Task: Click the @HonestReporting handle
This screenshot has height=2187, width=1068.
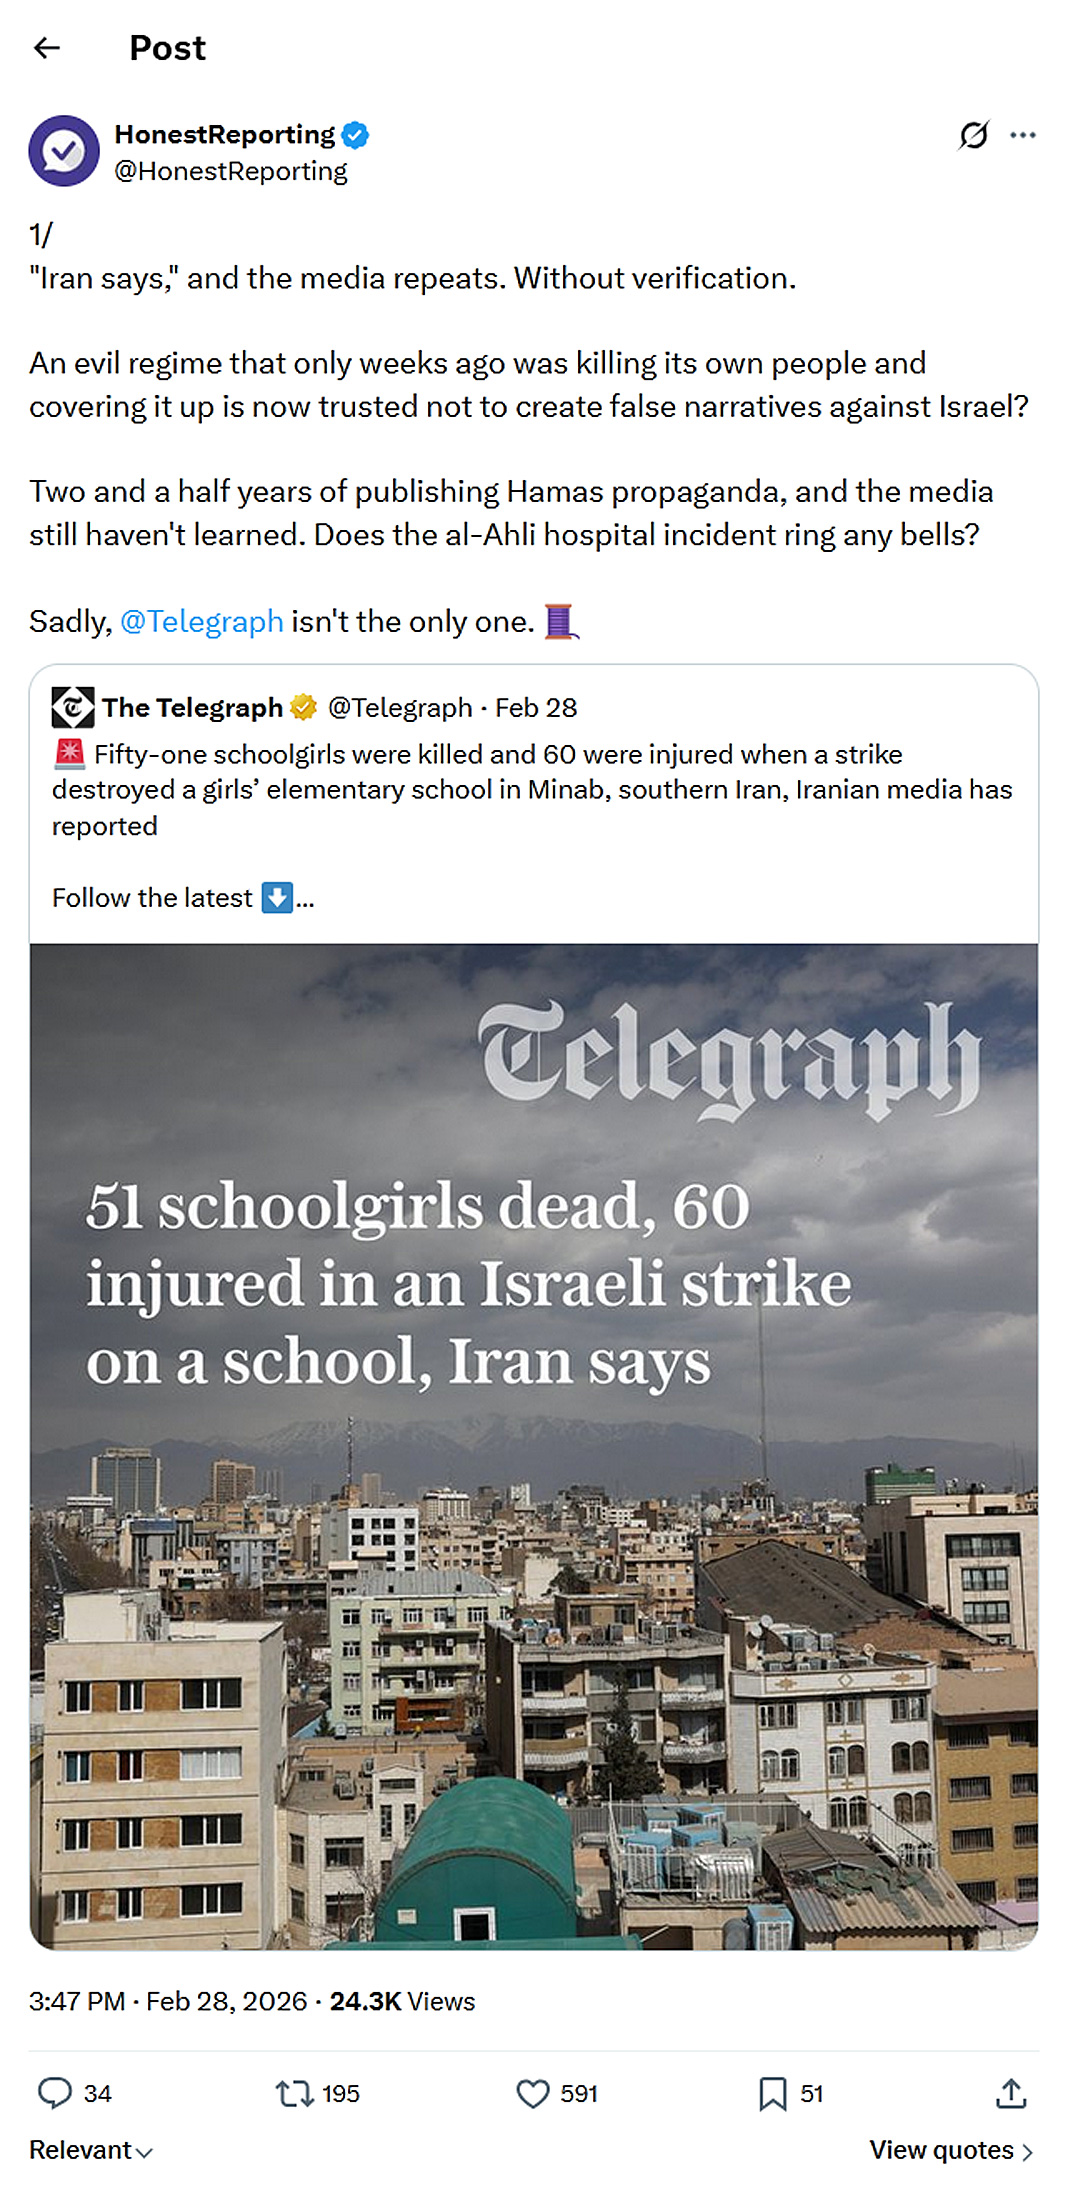Action: tap(231, 171)
